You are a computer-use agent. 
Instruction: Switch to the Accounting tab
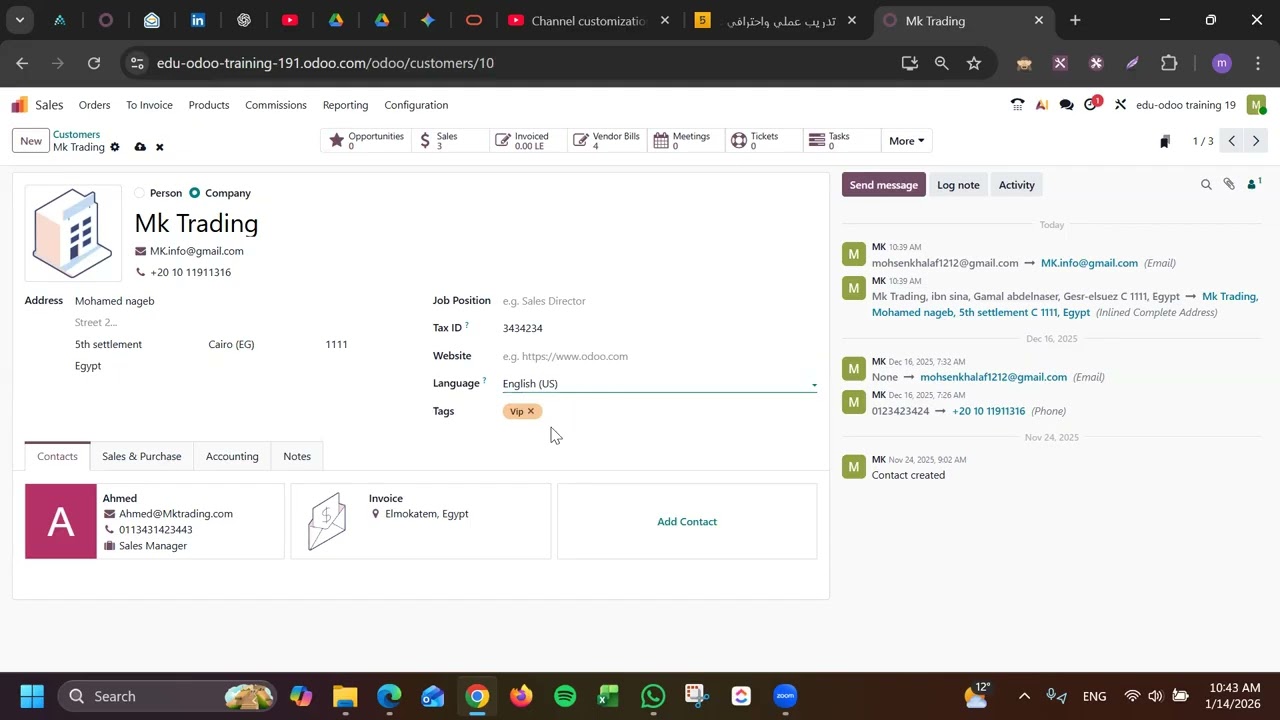tap(232, 456)
